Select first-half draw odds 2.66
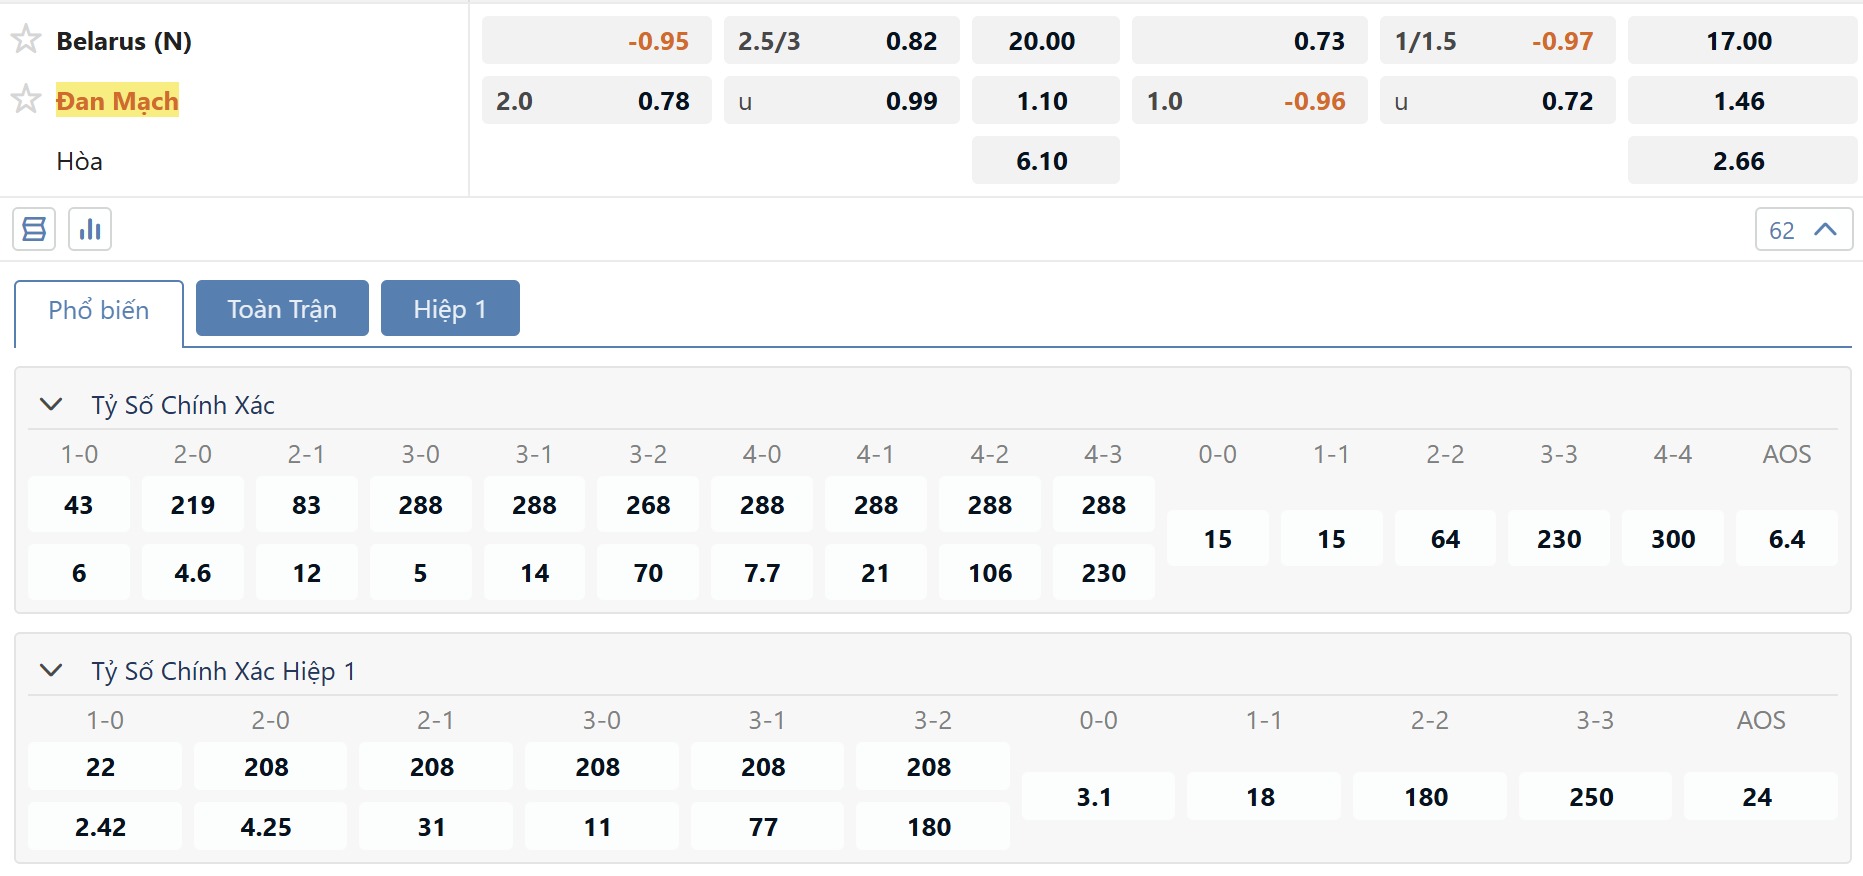 (1741, 161)
